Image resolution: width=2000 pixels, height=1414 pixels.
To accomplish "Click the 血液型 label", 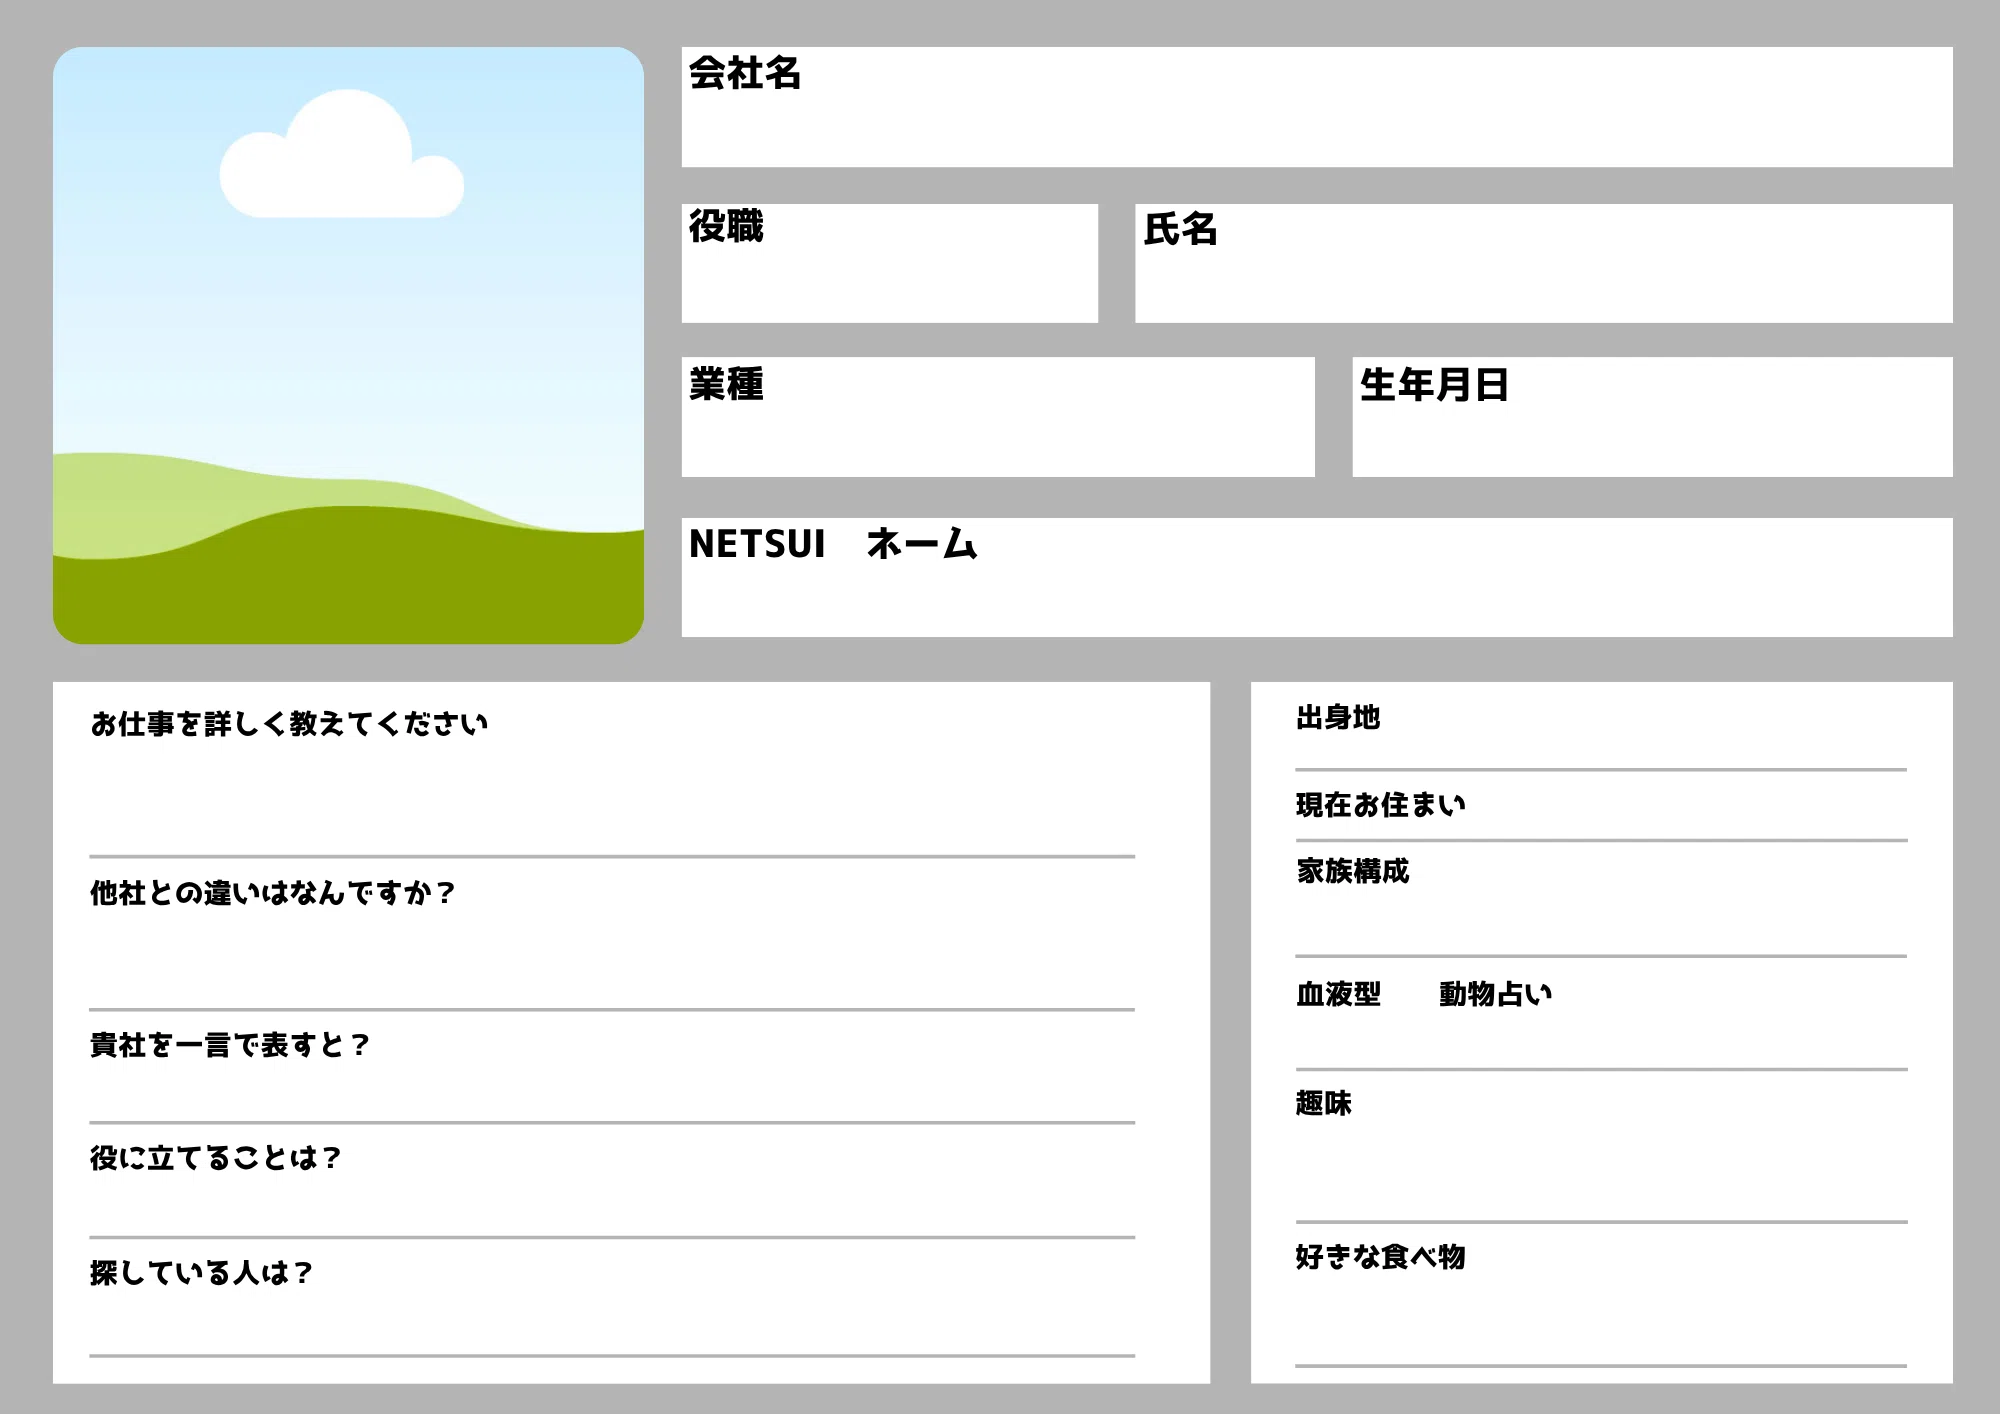I will point(1338,994).
